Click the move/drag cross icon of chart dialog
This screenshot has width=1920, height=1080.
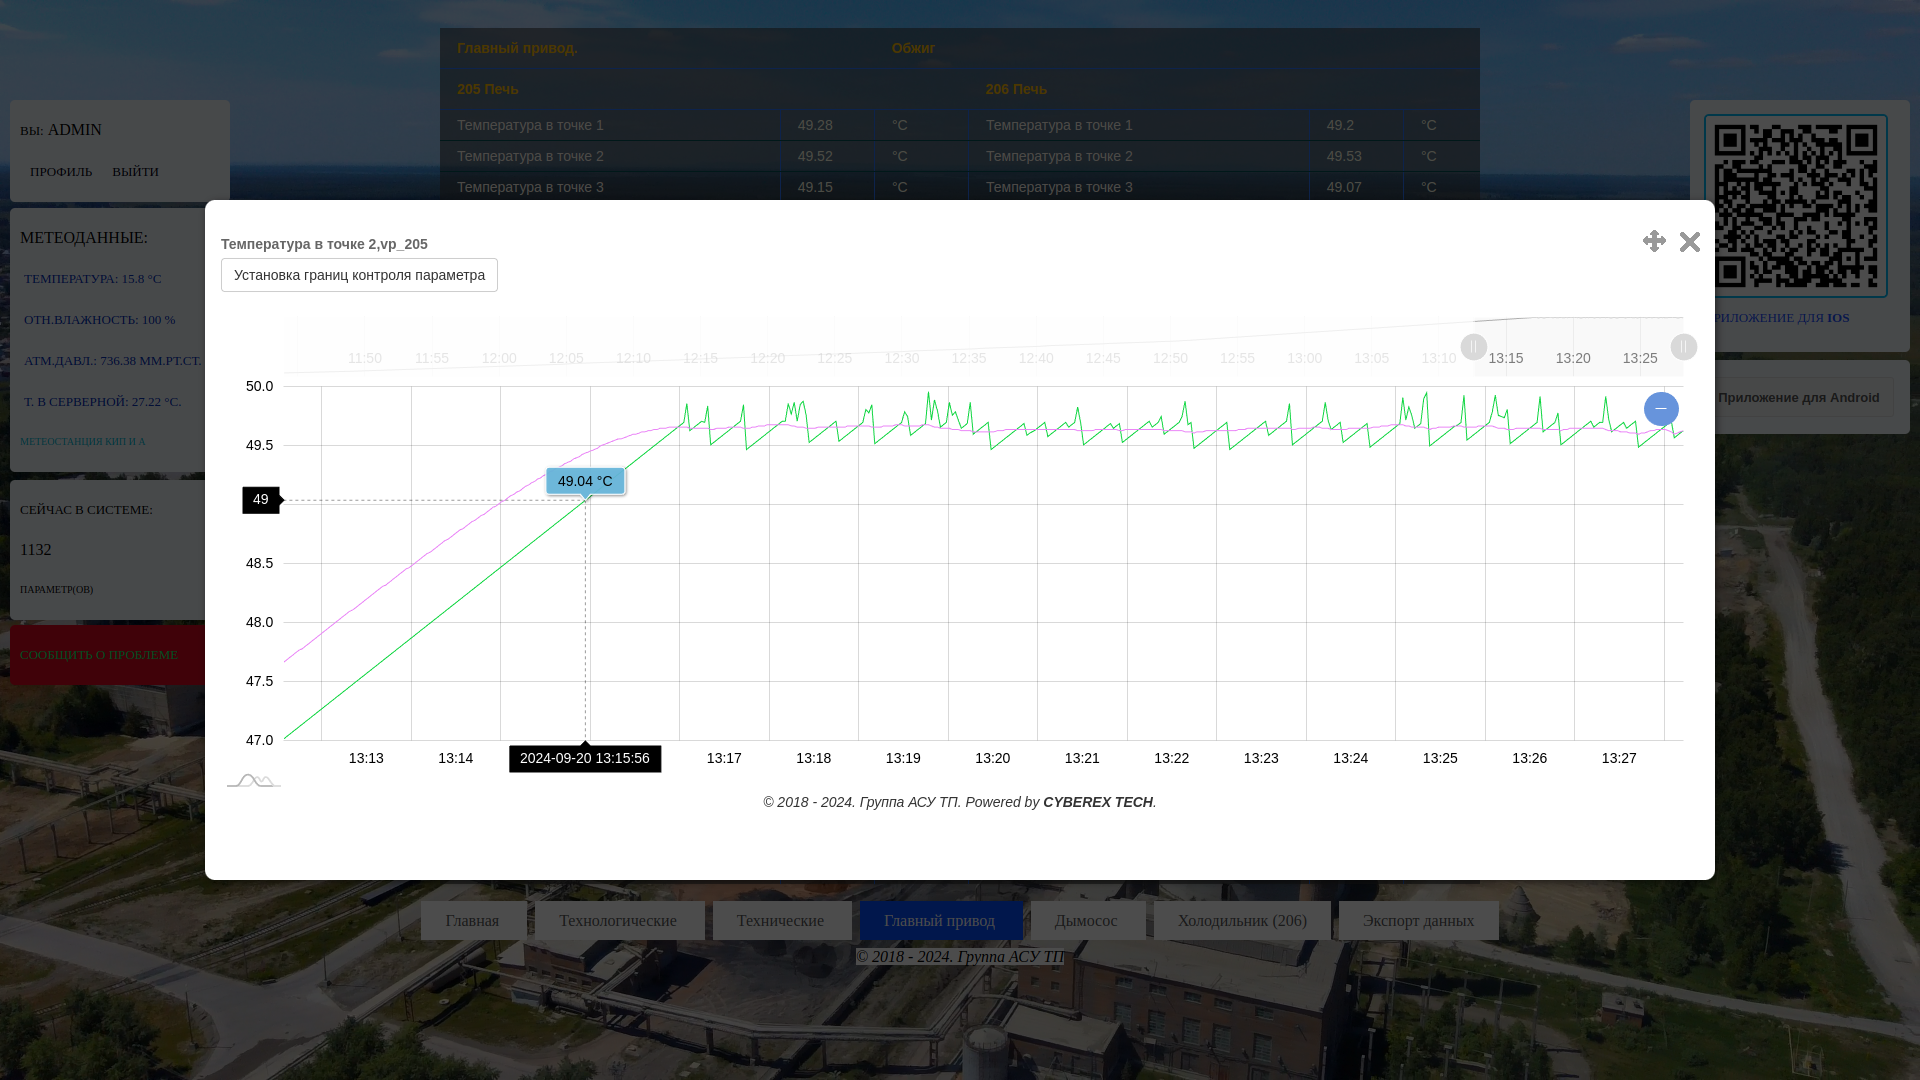pyautogui.click(x=1654, y=241)
